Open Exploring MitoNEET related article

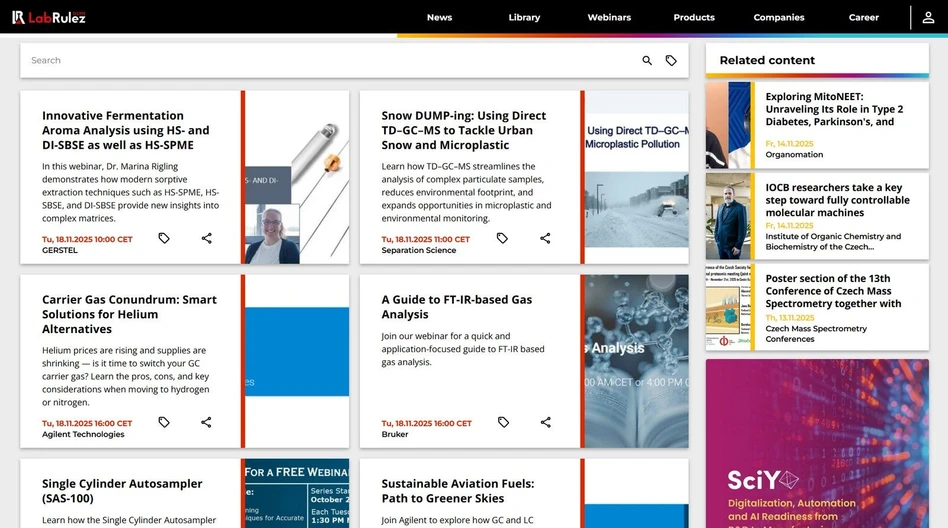click(834, 109)
